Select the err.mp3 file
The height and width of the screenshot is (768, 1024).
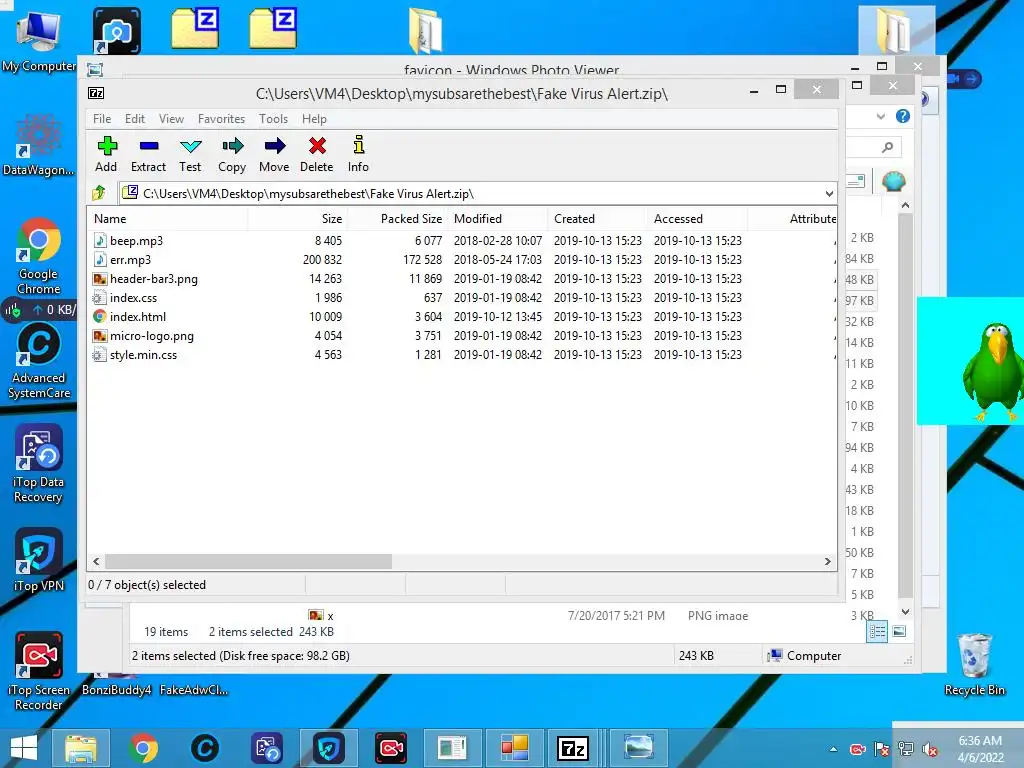tap(122, 259)
